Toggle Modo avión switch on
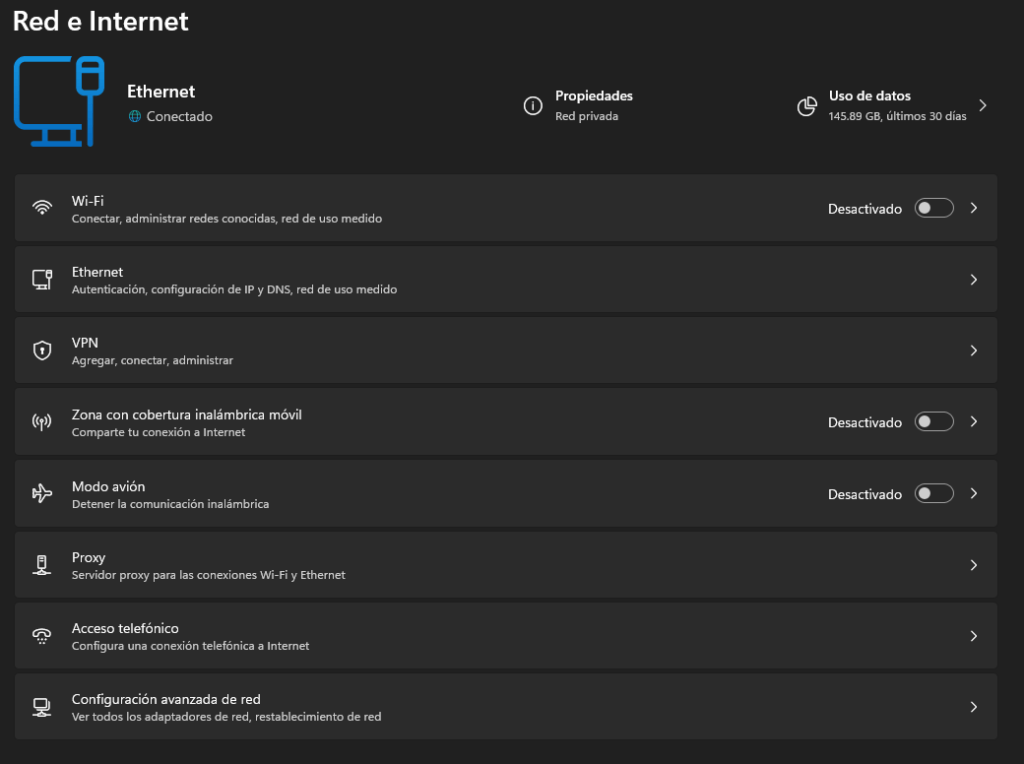This screenshot has height=764, width=1024. point(934,494)
